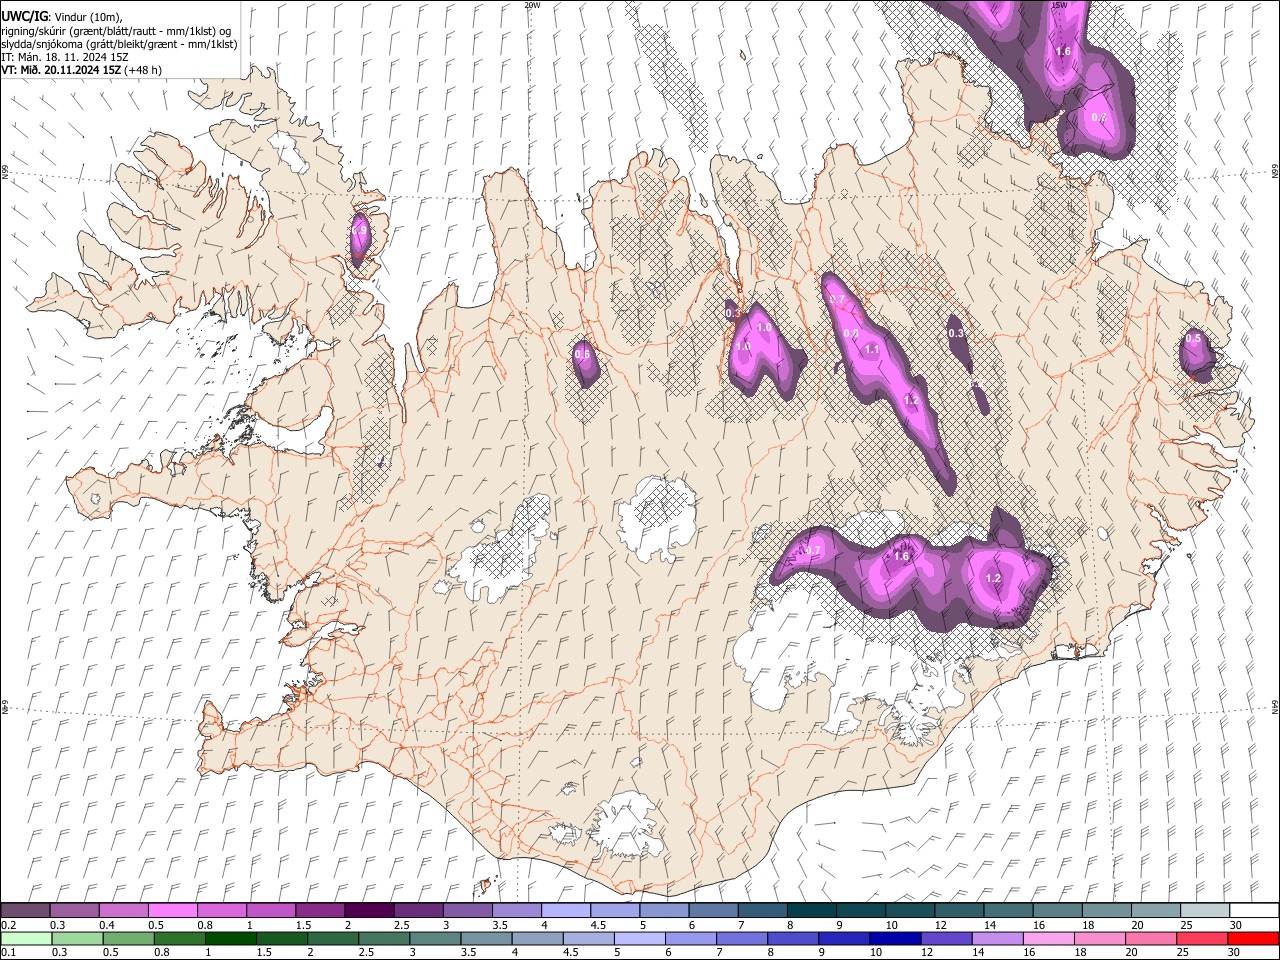Image resolution: width=1280 pixels, height=960 pixels.
Task: Click the '30' label under the bottom legend row
Action: (1236, 952)
